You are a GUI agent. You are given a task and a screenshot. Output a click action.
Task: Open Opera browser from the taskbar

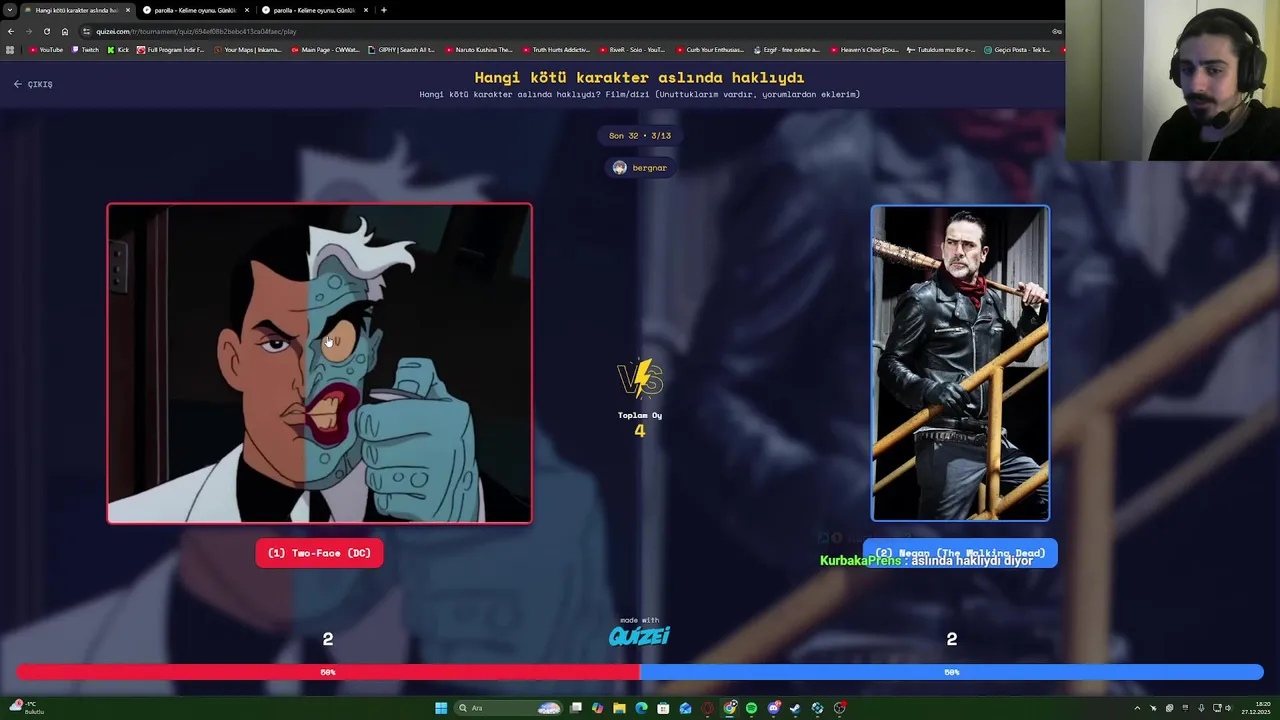707,708
